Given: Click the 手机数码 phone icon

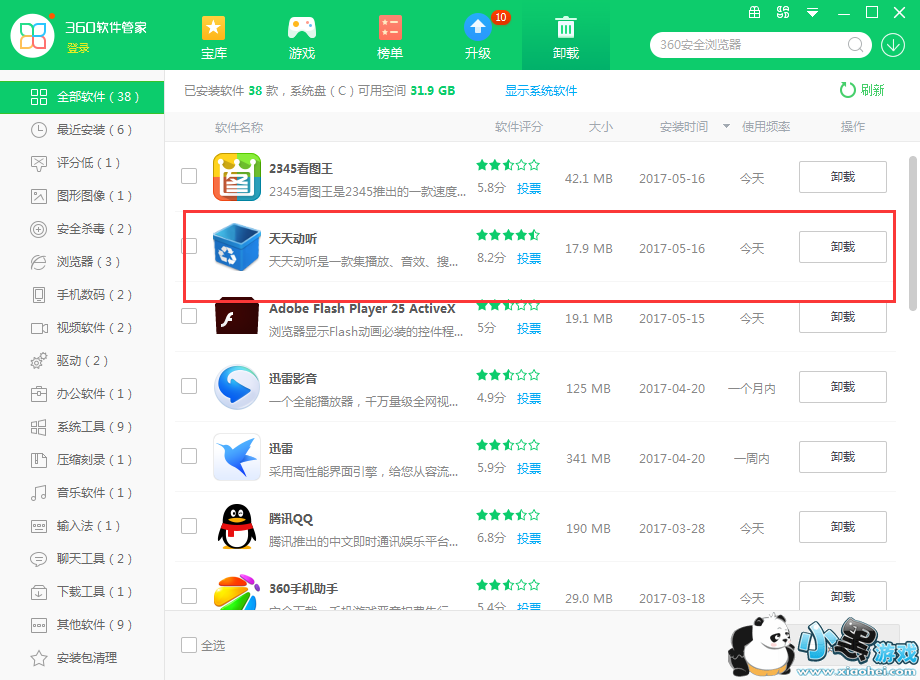Looking at the screenshot, I should [39, 295].
